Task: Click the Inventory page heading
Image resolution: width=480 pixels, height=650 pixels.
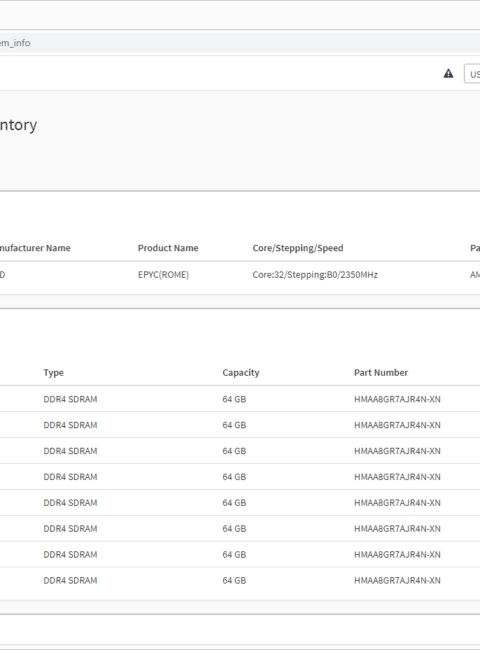Action: pos(18,124)
